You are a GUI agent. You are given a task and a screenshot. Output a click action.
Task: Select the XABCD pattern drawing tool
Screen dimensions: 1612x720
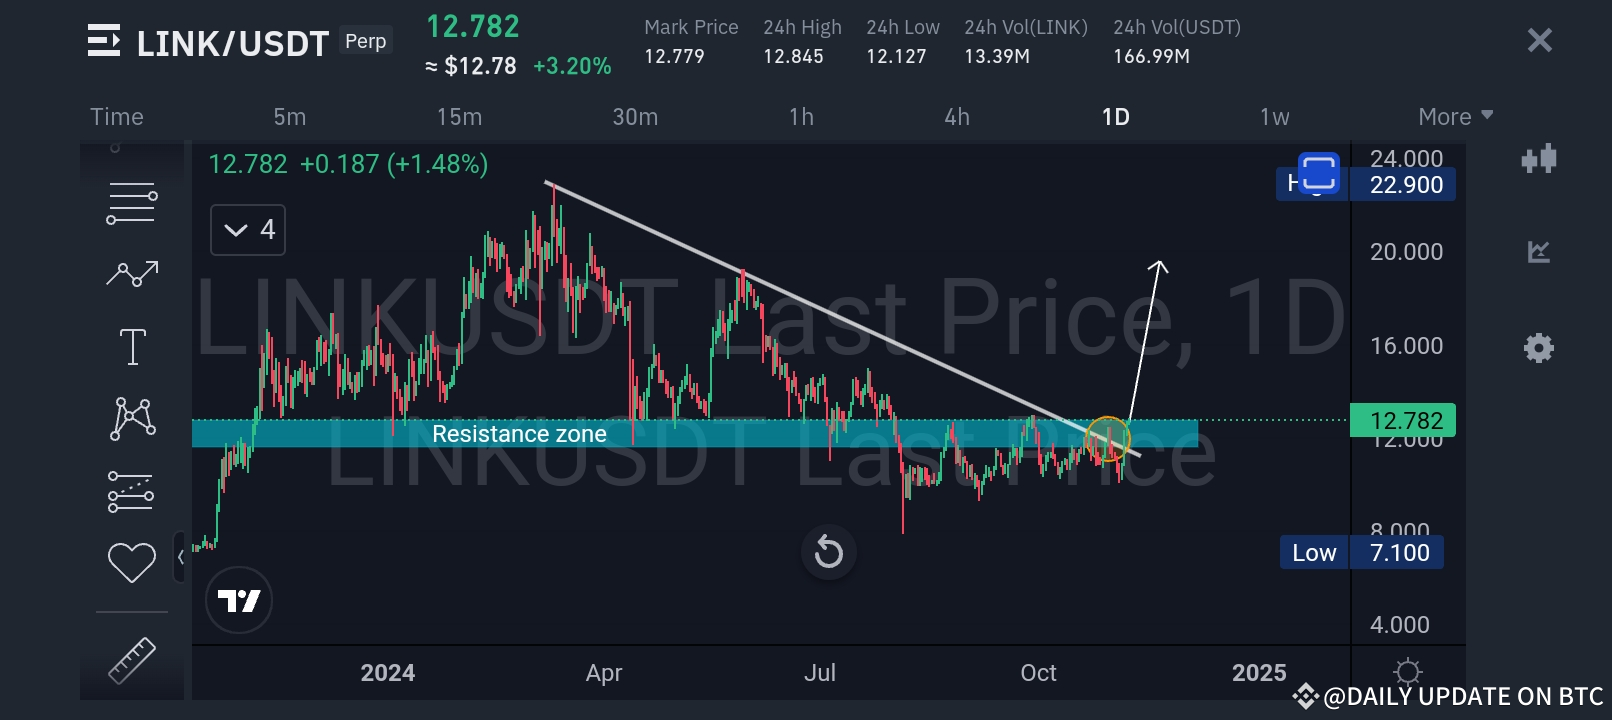point(132,418)
